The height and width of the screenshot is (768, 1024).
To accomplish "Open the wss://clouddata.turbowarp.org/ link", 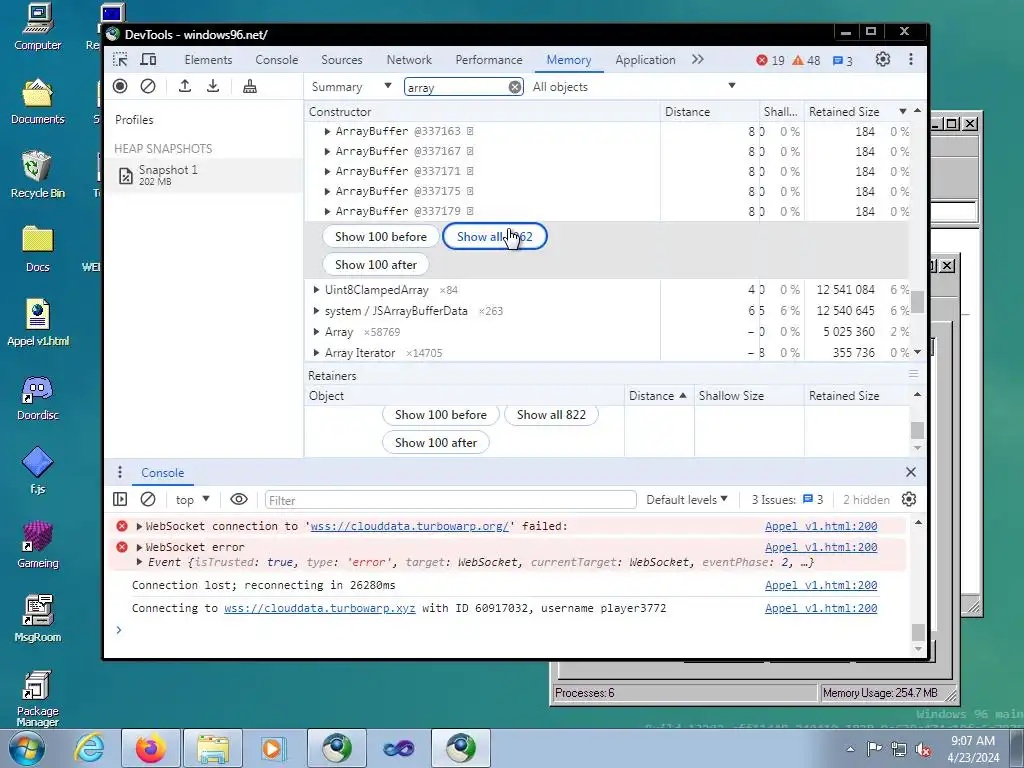I will point(409,526).
